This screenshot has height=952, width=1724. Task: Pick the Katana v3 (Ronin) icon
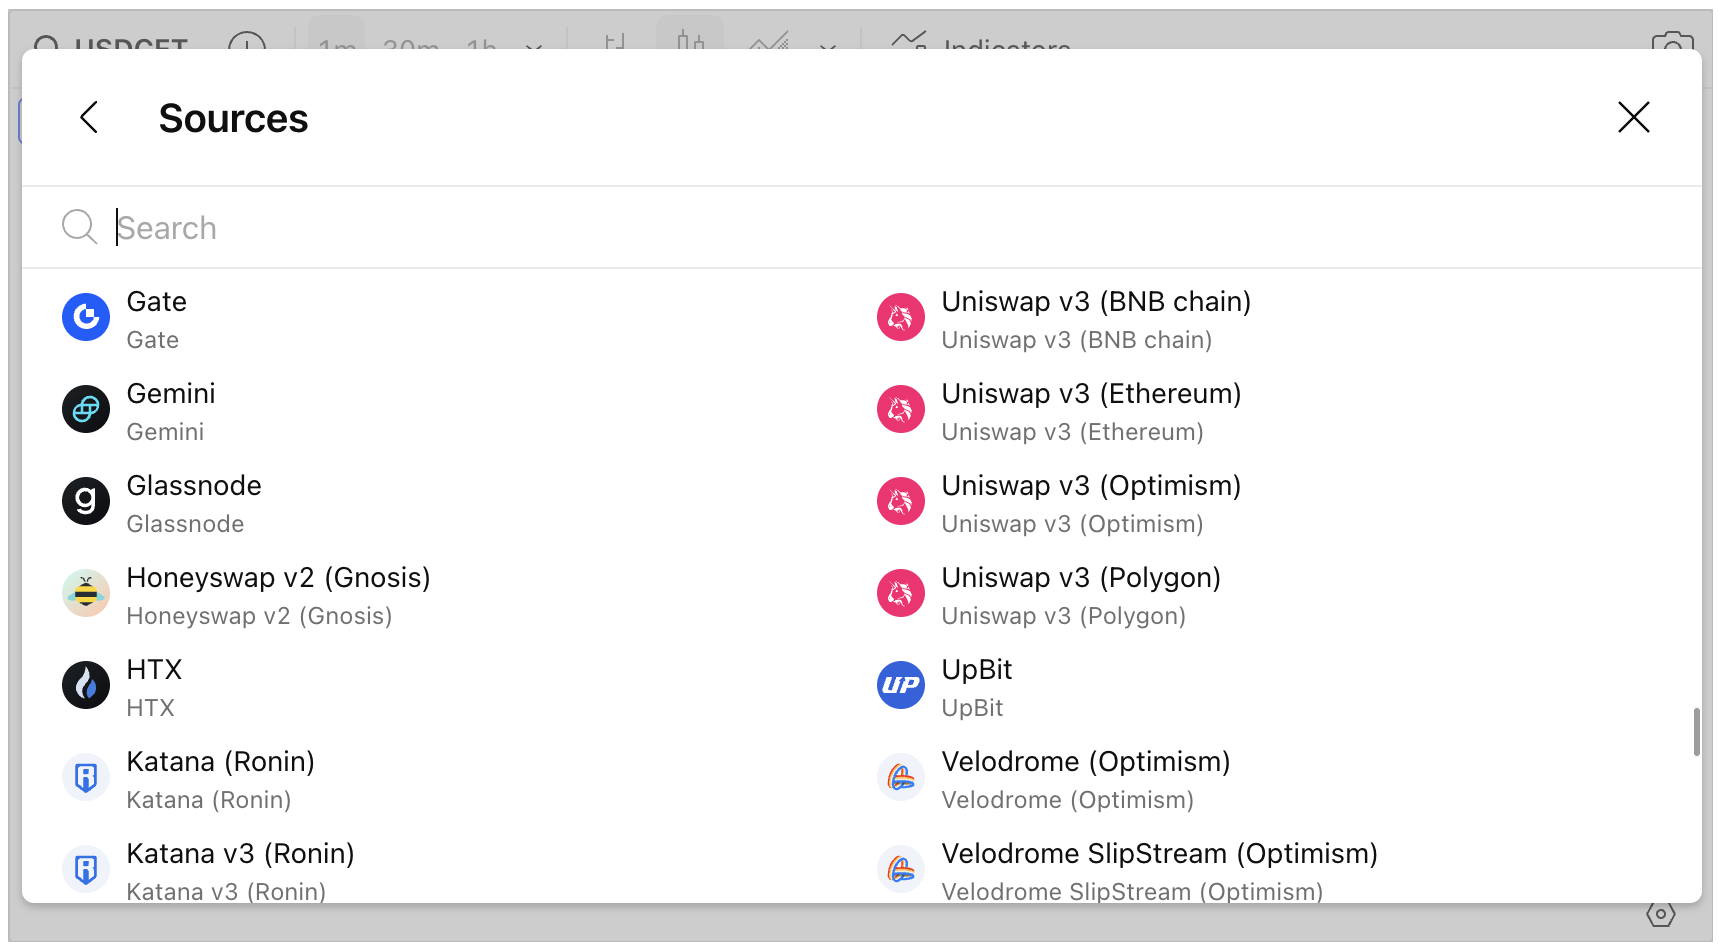pos(86,869)
